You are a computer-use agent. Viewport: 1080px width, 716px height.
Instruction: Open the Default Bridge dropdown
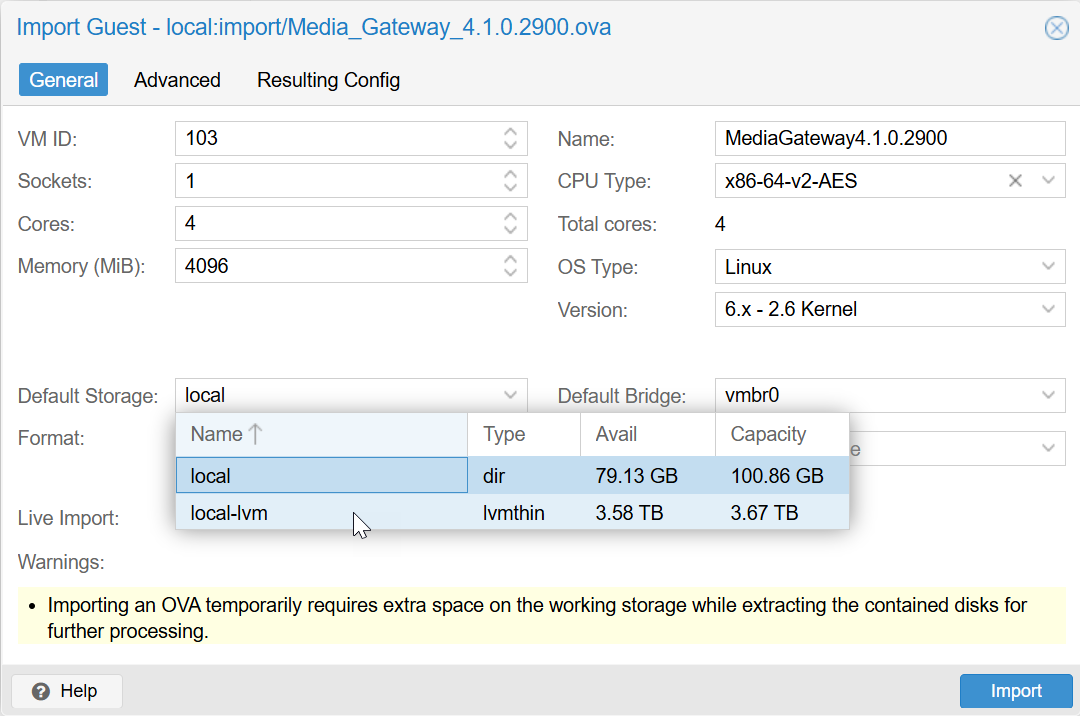(x=1046, y=395)
